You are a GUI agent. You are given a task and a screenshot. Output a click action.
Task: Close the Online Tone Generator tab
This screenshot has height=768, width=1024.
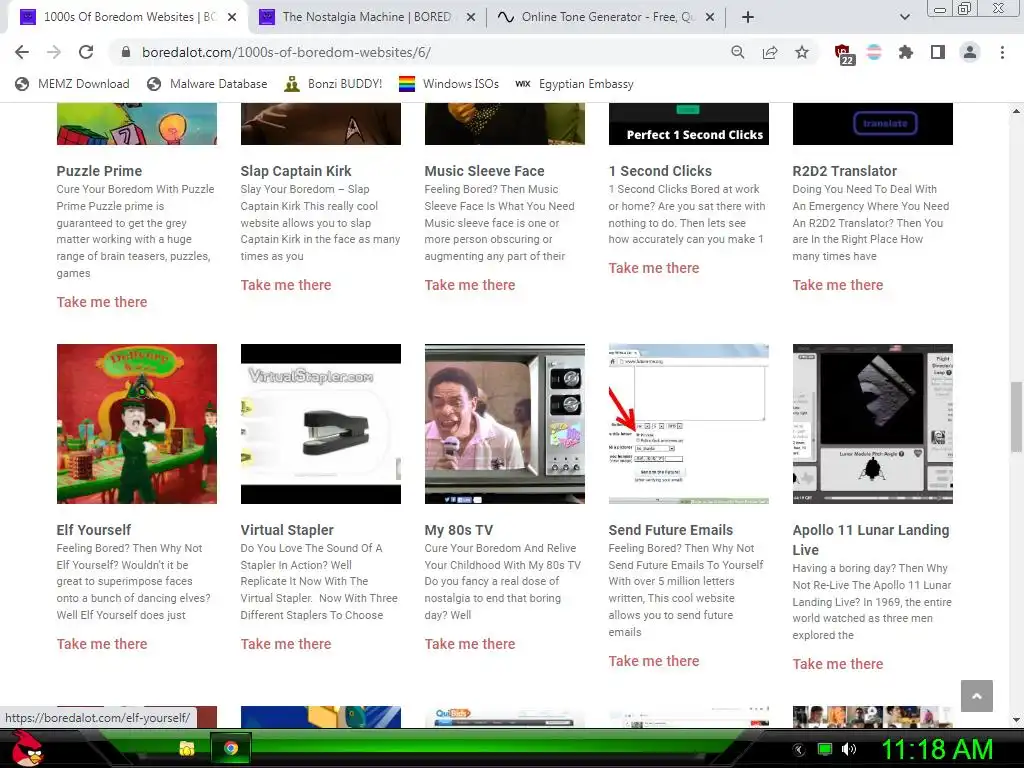[710, 17]
